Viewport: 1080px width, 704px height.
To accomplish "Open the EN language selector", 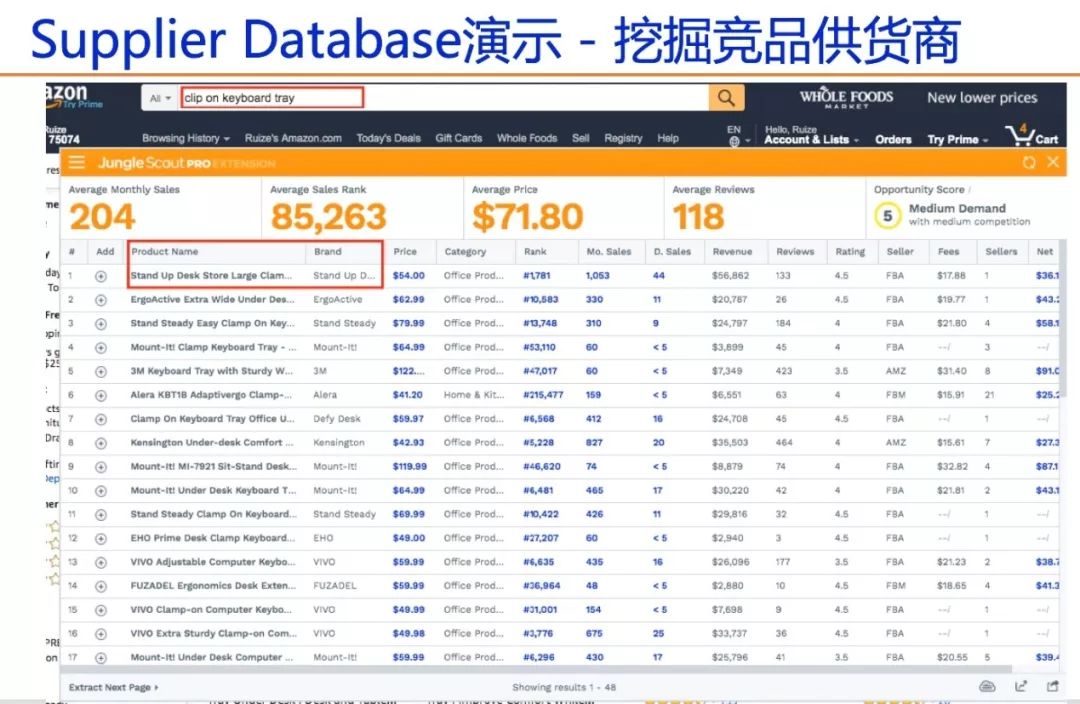I will pos(738,136).
